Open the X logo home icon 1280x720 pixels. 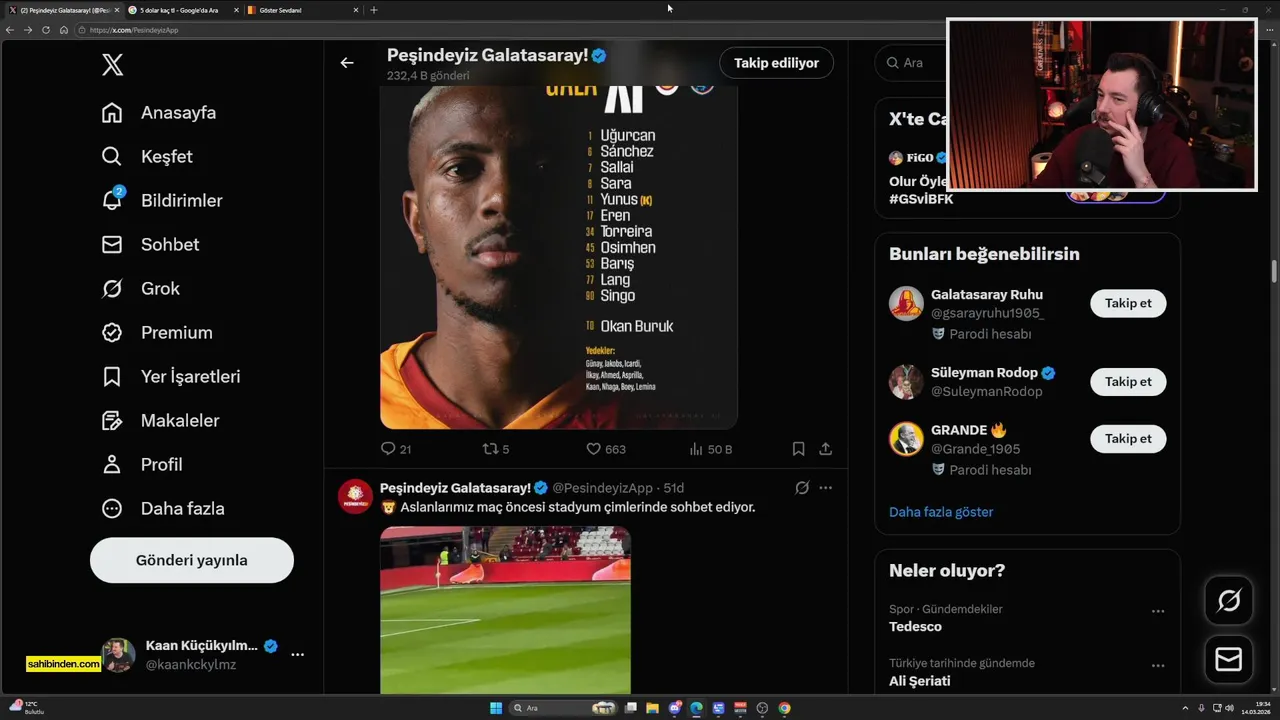click(x=112, y=65)
